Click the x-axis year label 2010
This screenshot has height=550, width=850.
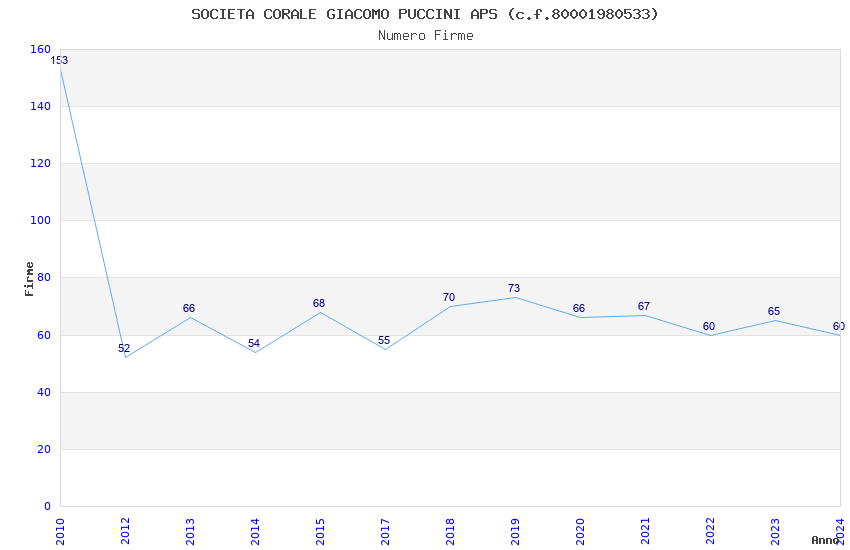coord(60,531)
